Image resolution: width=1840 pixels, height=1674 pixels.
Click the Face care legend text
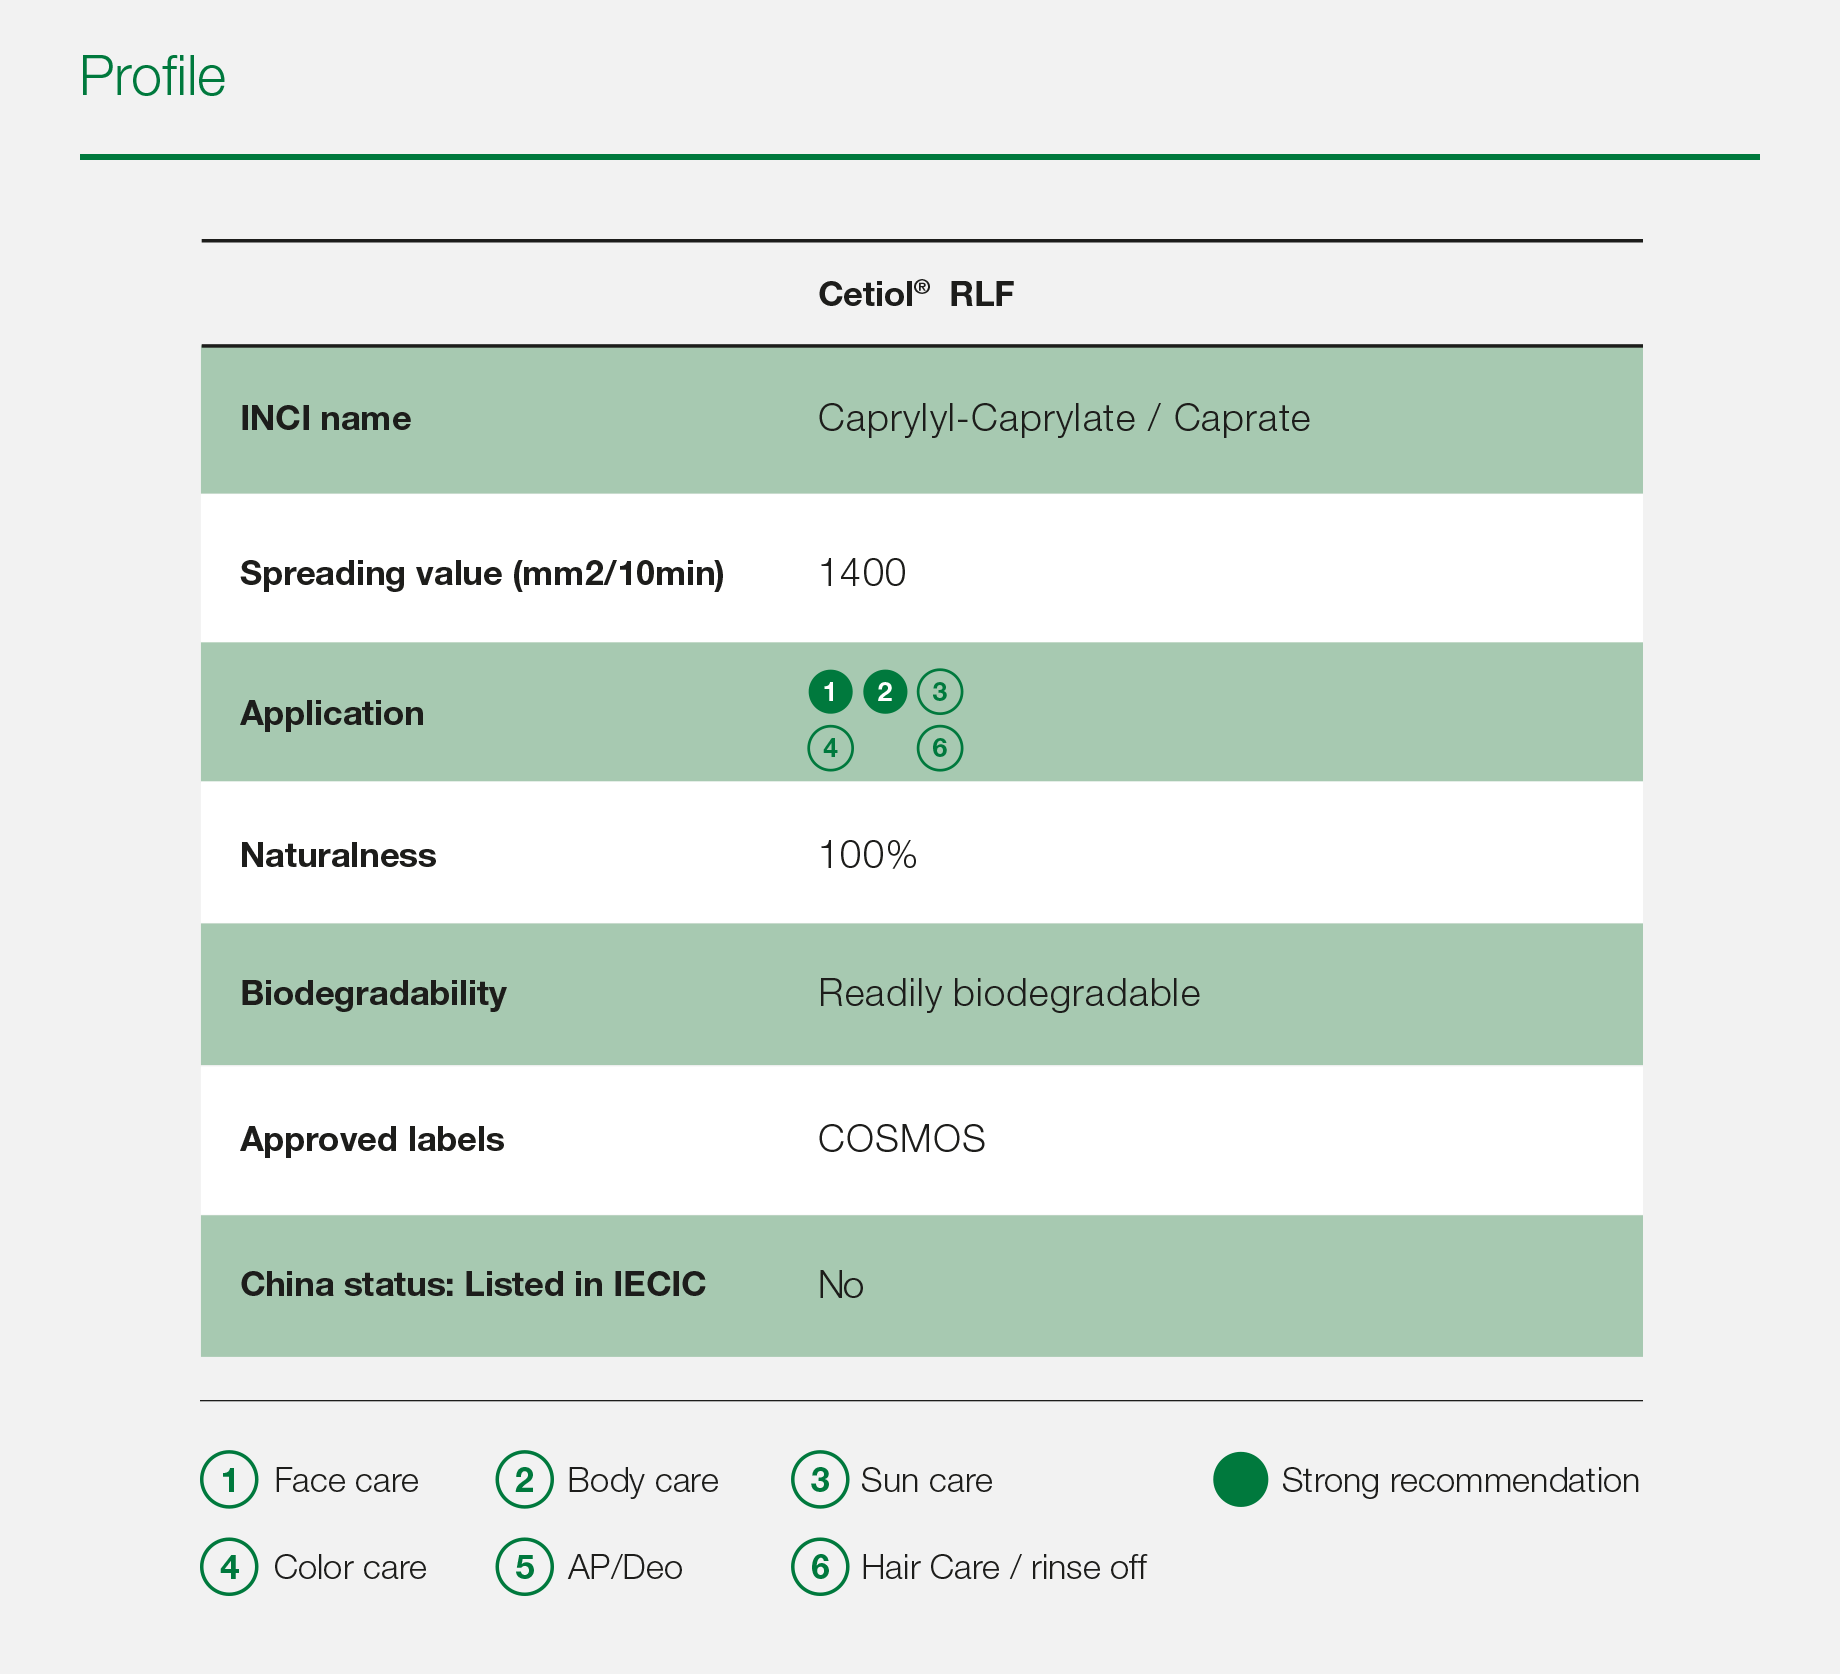pyautogui.click(x=346, y=1480)
